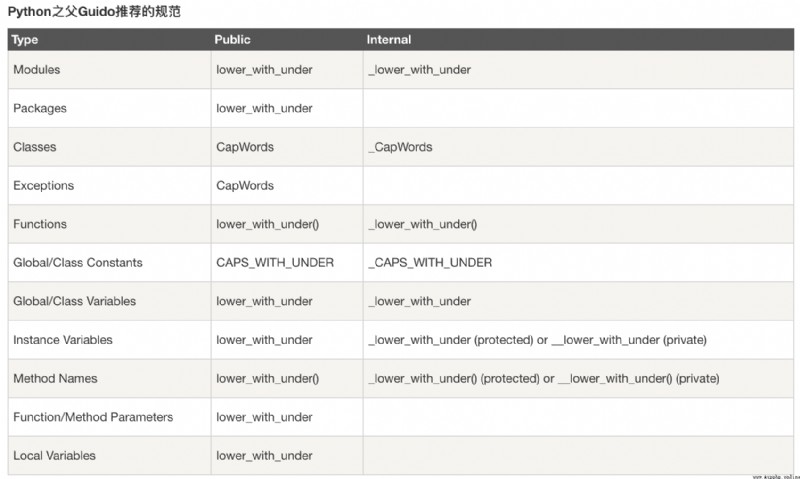Click the Type column header

pos(24,40)
